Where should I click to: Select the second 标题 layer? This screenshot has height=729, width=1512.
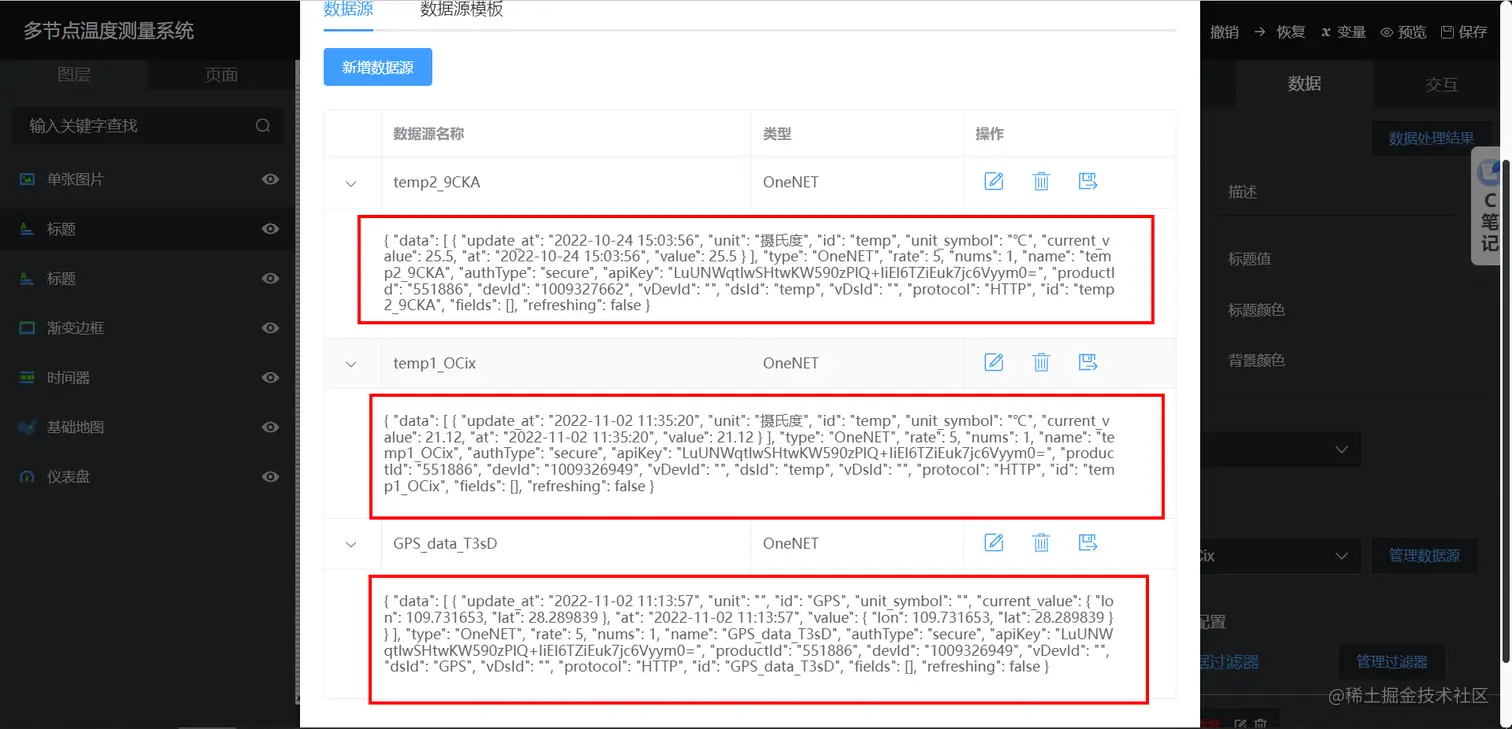[x=148, y=278]
